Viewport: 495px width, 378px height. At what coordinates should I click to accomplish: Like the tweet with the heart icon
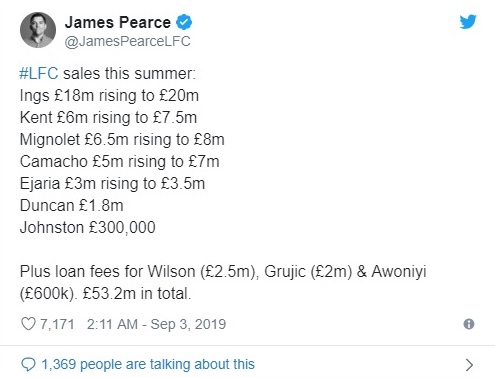[x=28, y=324]
